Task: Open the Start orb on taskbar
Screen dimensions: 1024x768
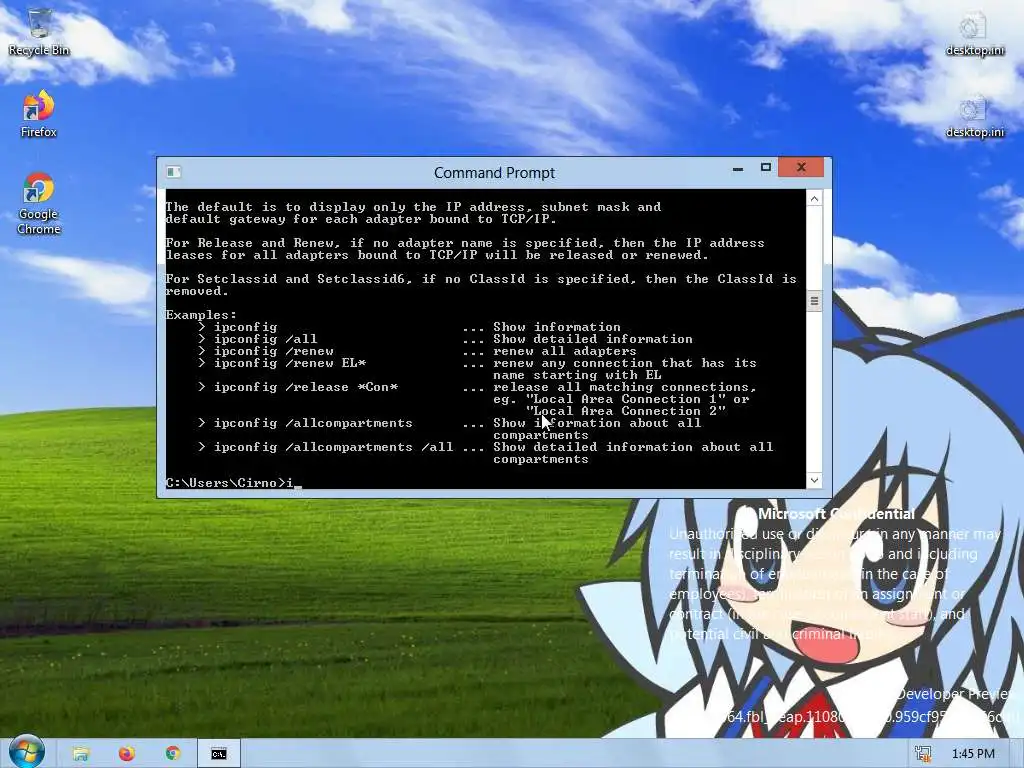Action: 26,751
